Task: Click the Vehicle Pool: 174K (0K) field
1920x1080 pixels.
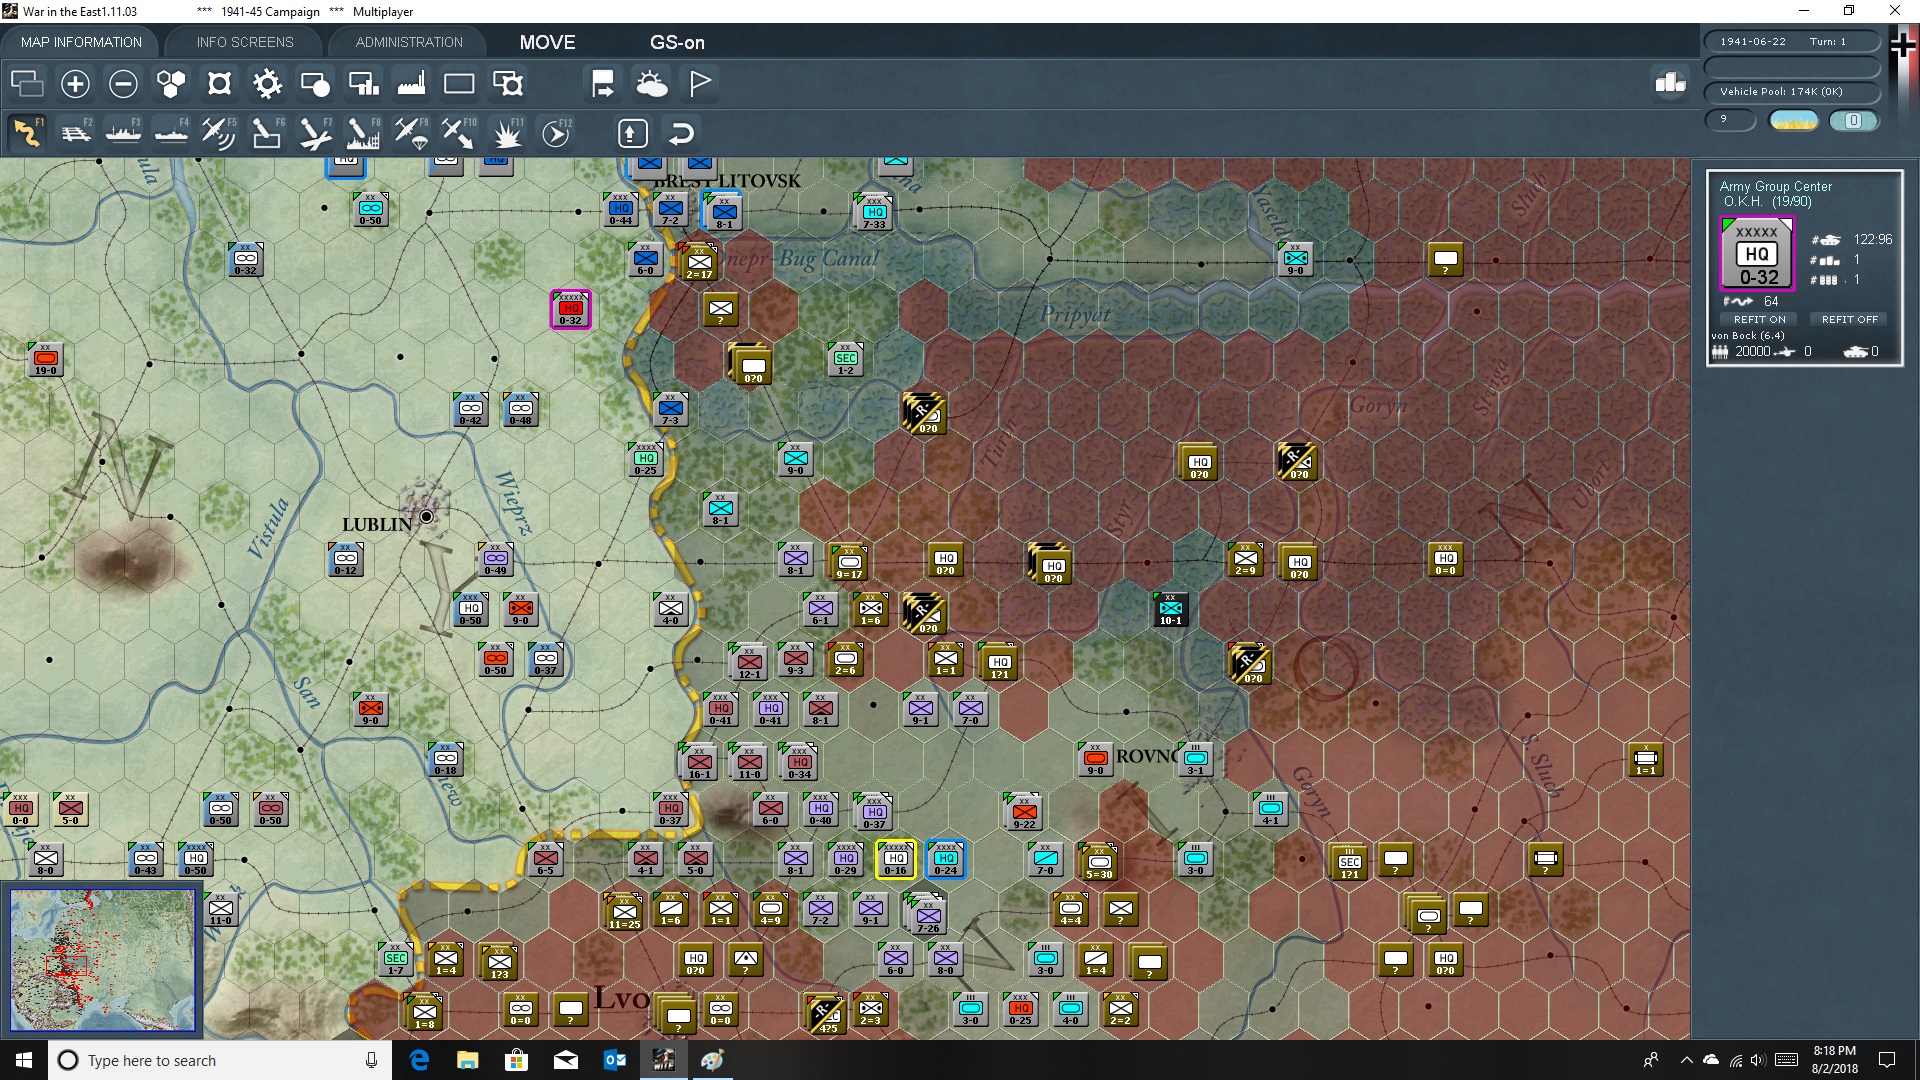Action: tap(1791, 91)
